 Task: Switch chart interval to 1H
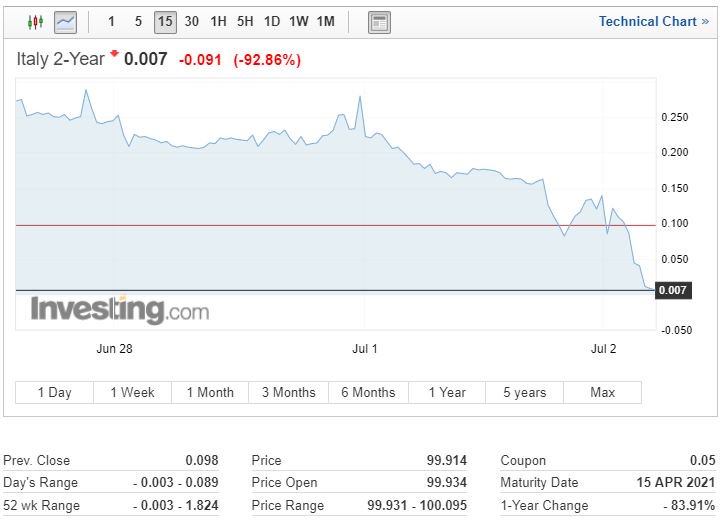tap(218, 22)
